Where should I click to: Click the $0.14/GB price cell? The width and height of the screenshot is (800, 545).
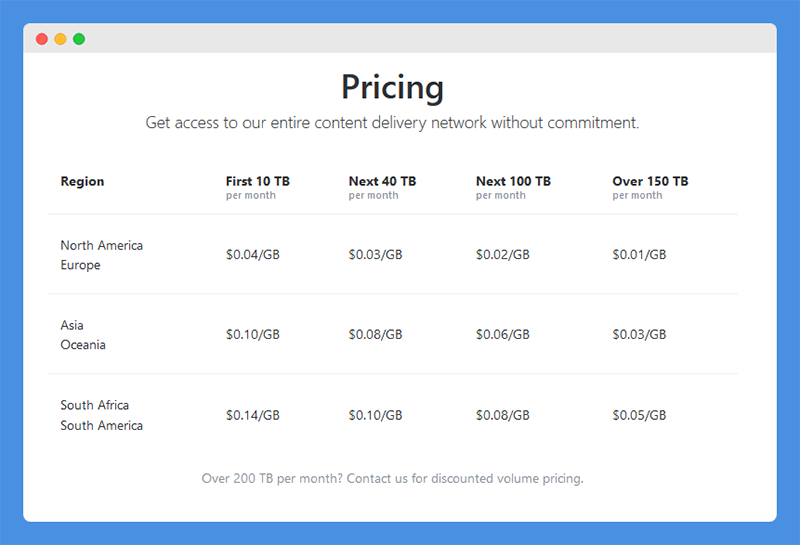coord(253,415)
